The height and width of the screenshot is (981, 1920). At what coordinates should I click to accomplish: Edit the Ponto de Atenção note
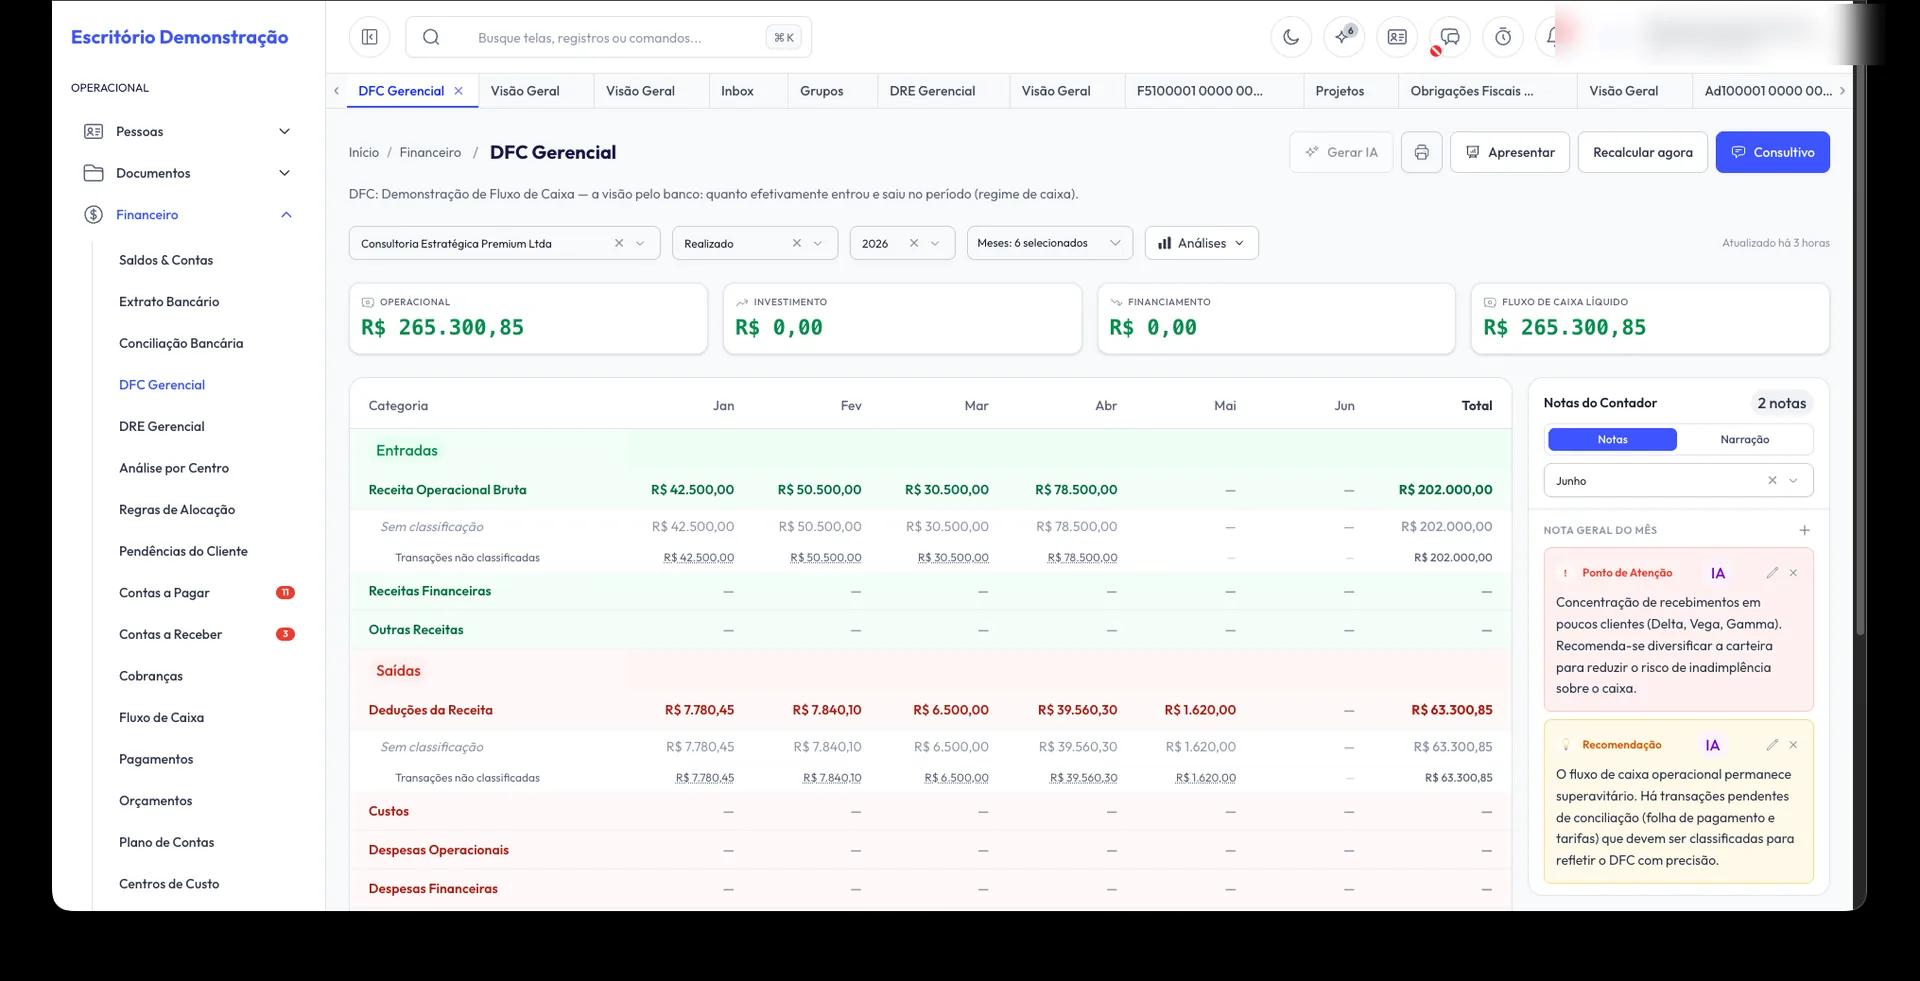click(x=1772, y=573)
